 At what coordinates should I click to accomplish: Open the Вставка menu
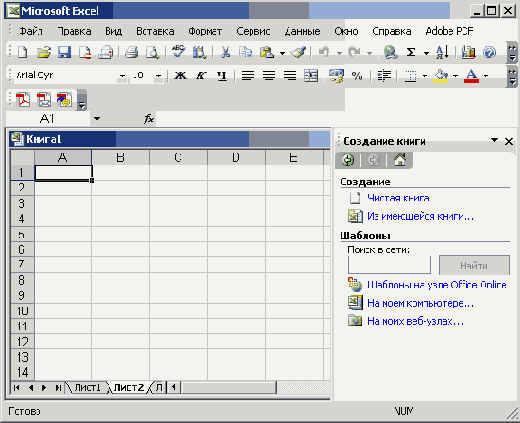click(155, 31)
